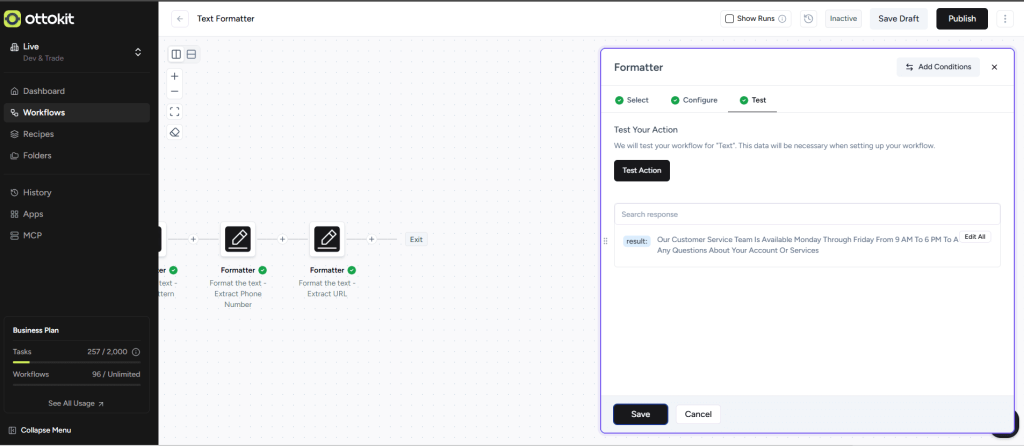Open the run history clock icon

pos(808,19)
